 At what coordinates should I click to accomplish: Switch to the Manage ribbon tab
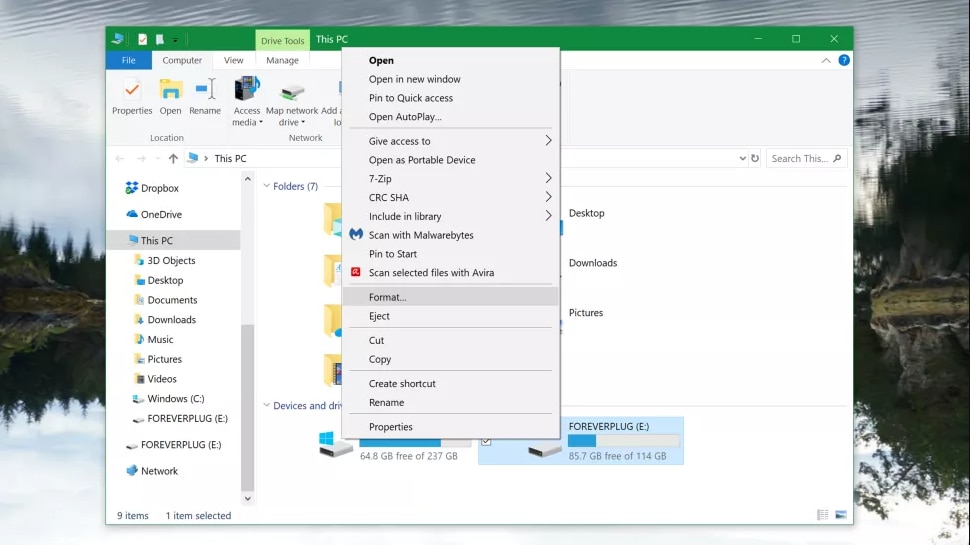282,60
